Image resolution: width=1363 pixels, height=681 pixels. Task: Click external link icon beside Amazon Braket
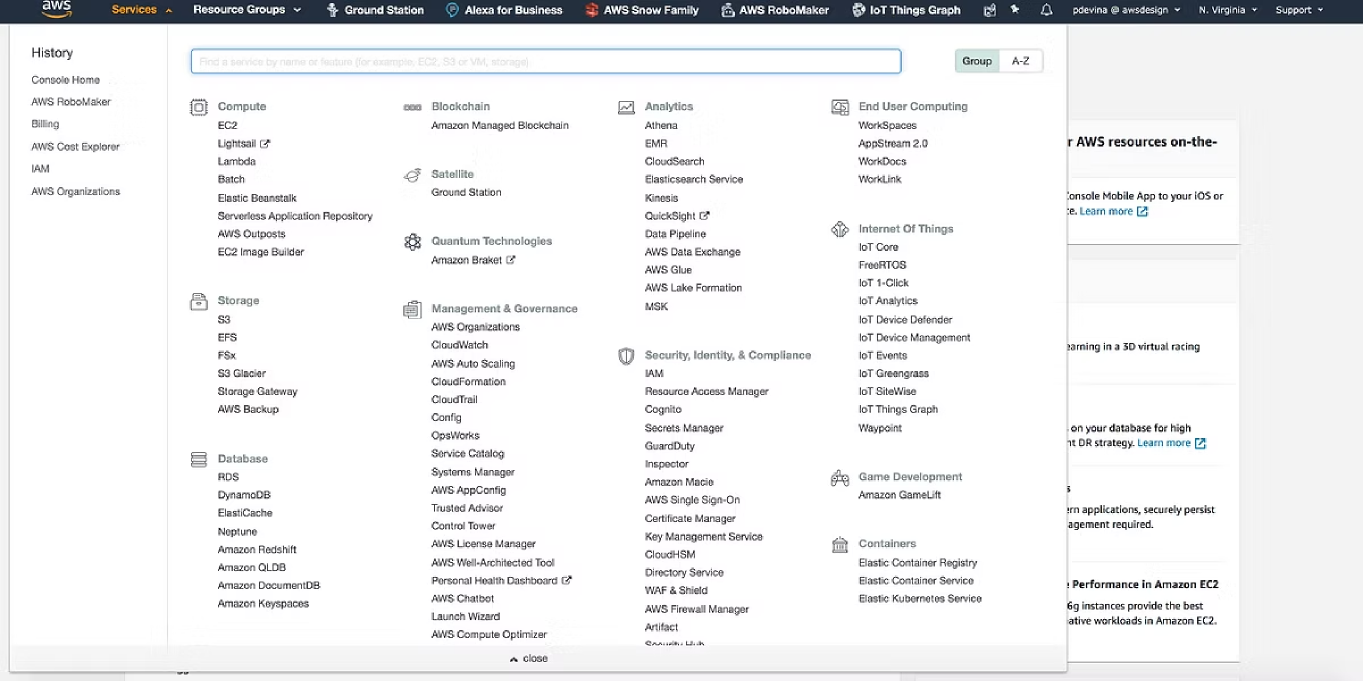(x=511, y=260)
